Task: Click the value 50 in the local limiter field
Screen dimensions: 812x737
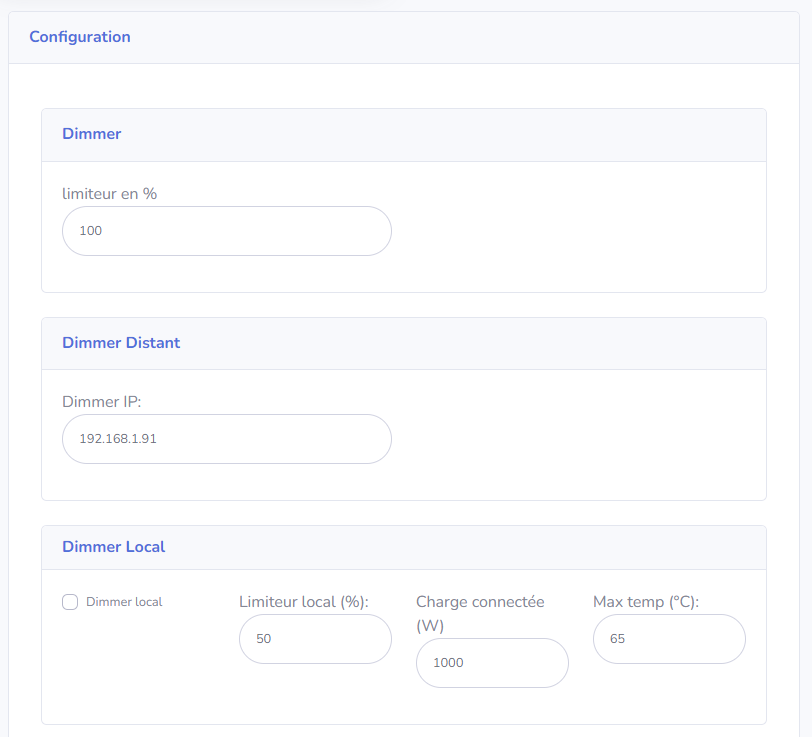Action: click(264, 639)
